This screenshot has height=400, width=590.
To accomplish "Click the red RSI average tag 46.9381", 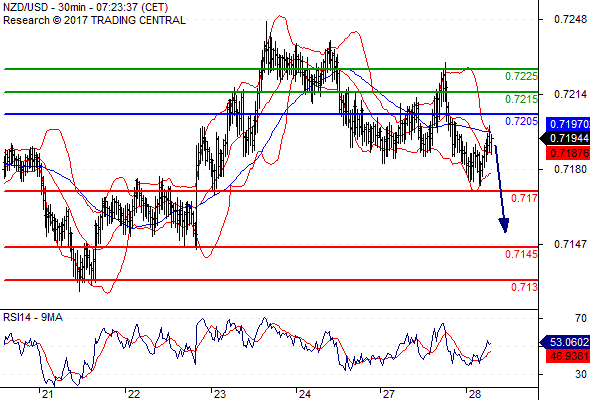I will coord(568,356).
